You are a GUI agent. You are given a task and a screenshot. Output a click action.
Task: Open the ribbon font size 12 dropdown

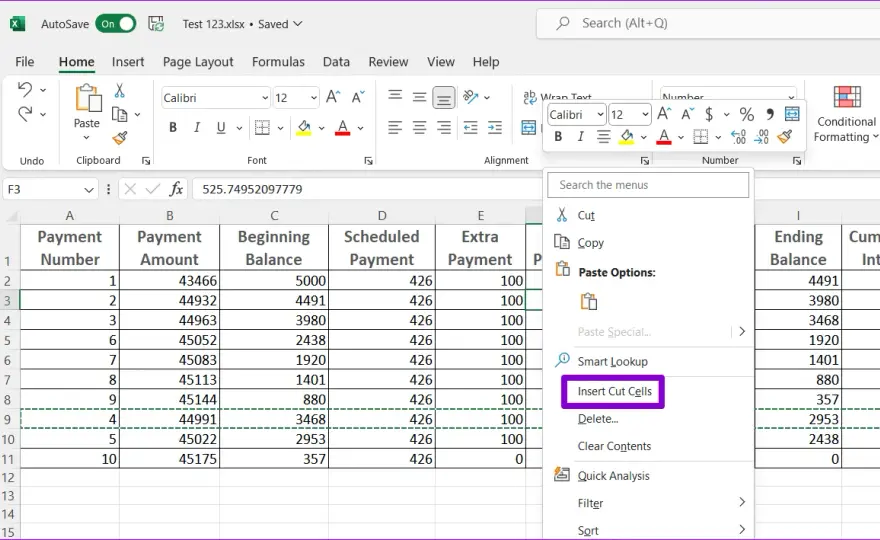(314, 98)
